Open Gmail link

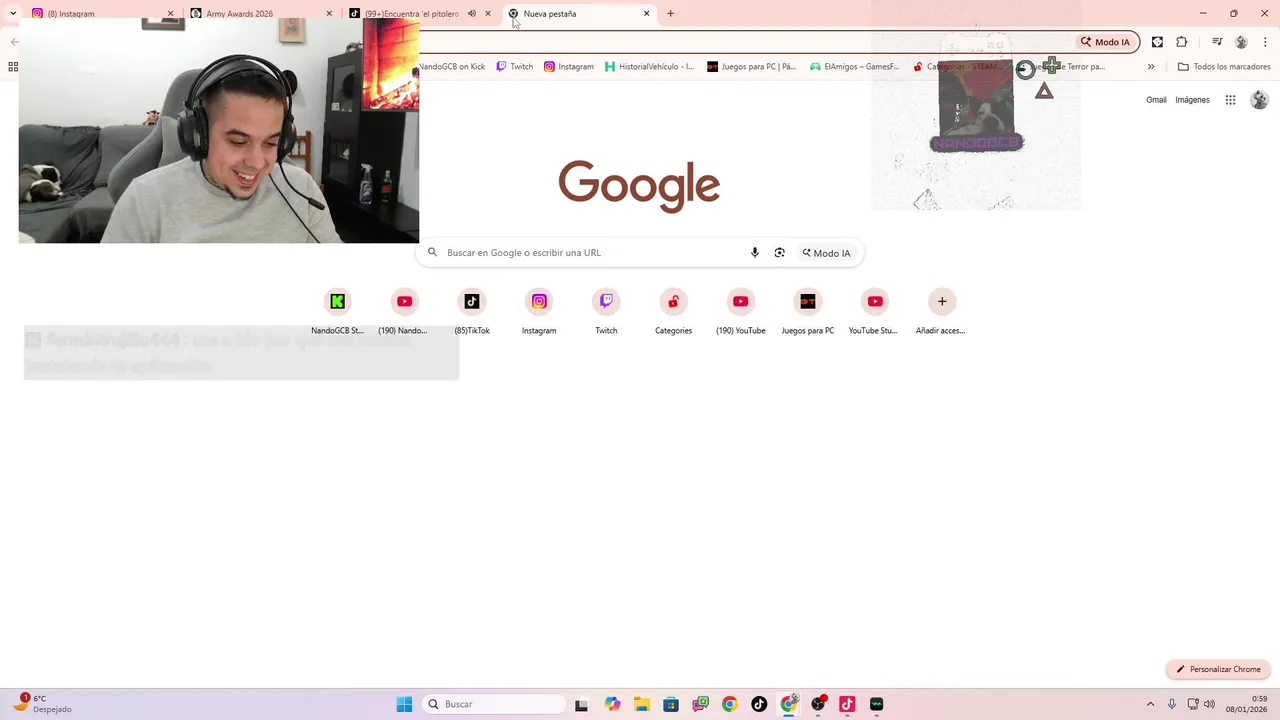click(1156, 100)
